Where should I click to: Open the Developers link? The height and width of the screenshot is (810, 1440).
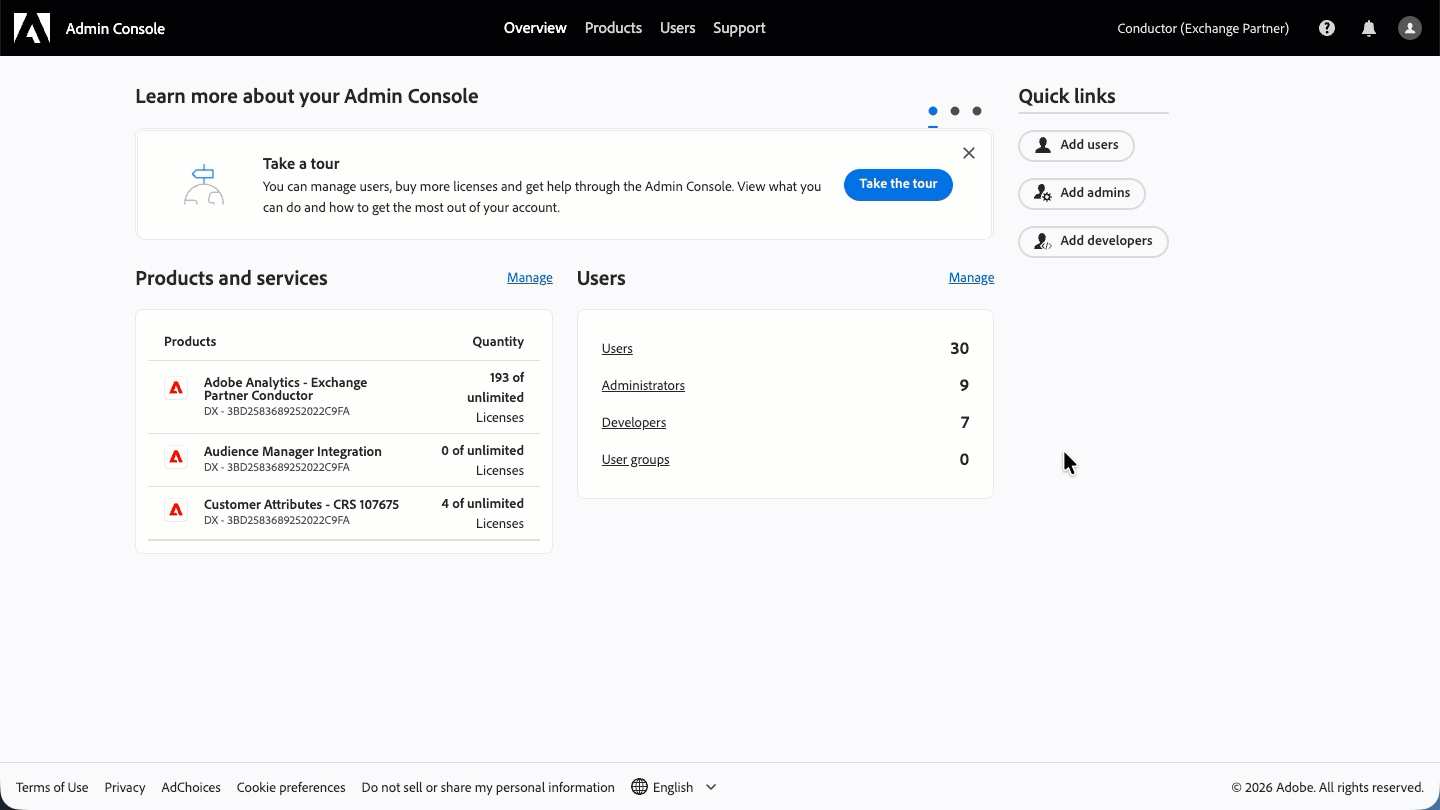coord(634,423)
